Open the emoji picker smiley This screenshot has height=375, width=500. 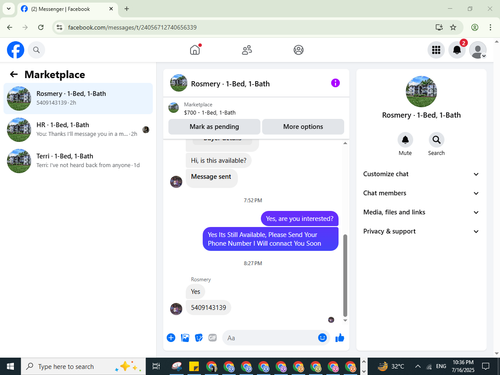pos(322,338)
